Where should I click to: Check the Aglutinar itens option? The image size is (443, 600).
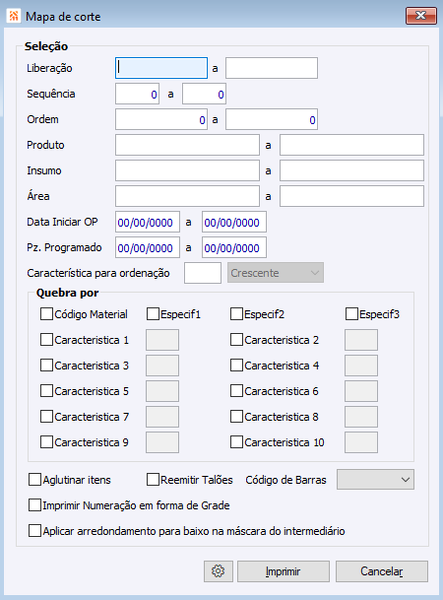coord(35,480)
